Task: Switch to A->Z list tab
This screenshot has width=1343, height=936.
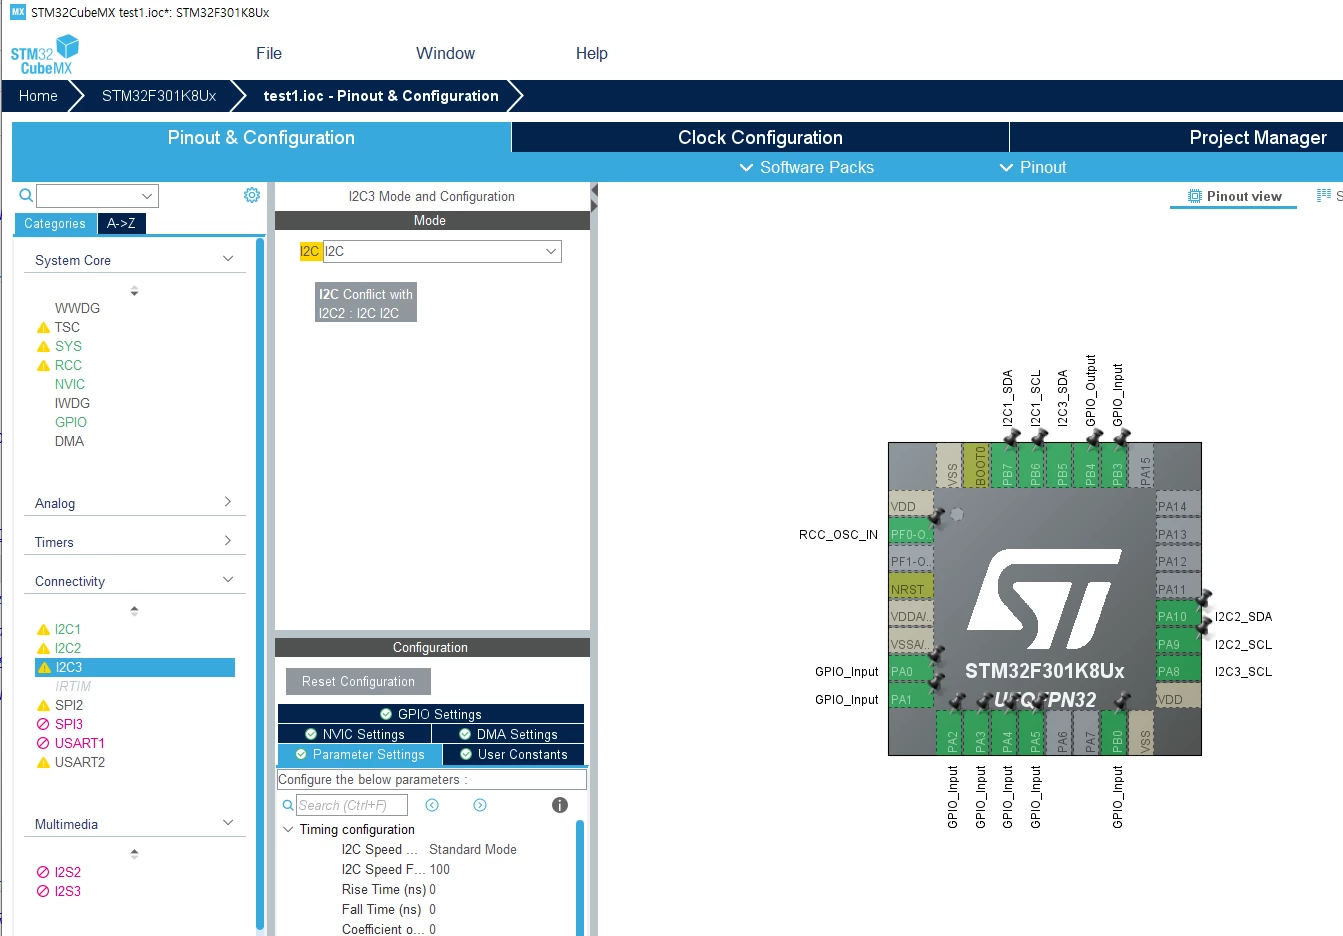Action: click(122, 223)
